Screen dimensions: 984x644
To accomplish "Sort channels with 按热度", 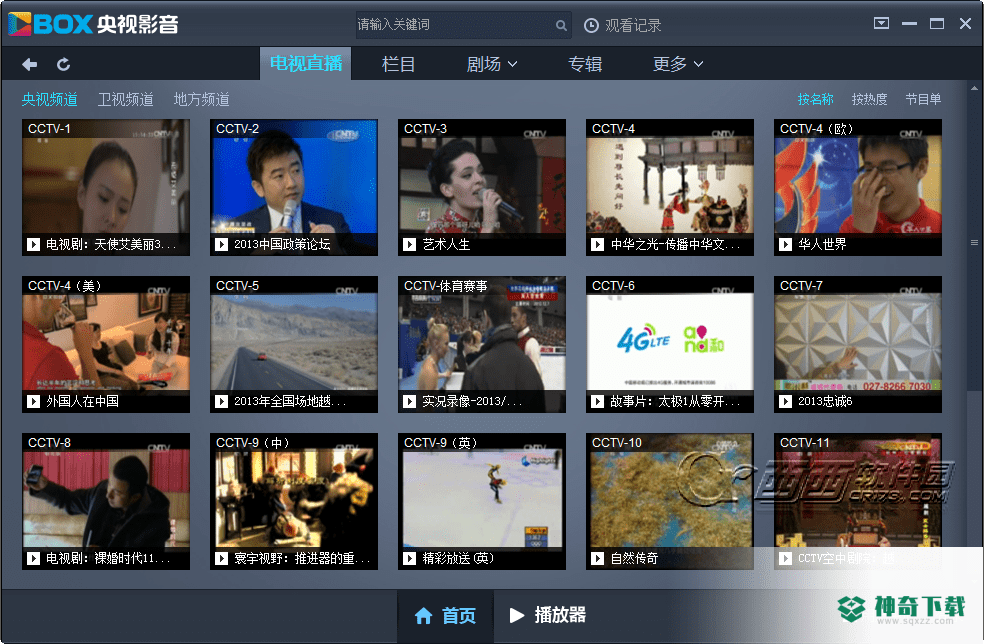I will (870, 99).
